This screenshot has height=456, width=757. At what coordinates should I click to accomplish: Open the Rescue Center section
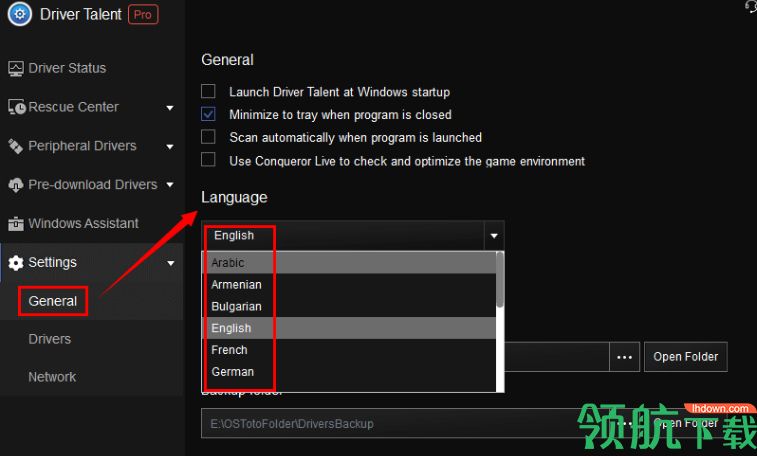click(x=73, y=107)
